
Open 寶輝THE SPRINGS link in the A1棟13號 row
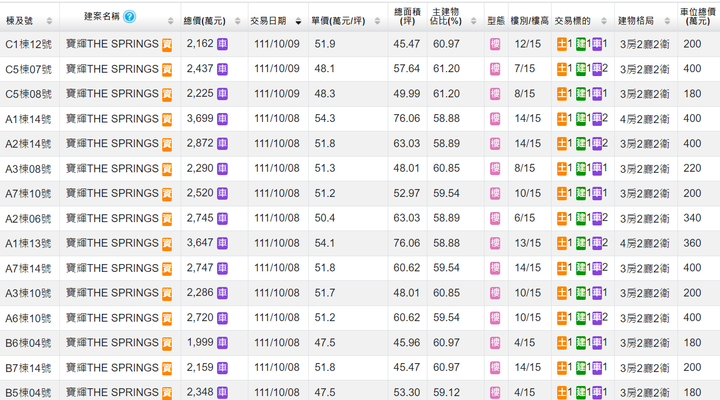[x=112, y=243]
